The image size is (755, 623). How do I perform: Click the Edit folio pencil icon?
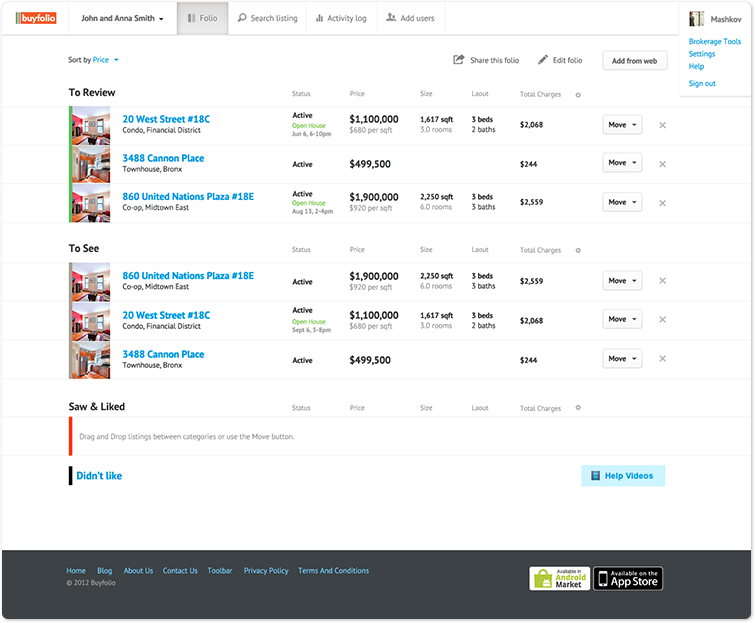(x=543, y=60)
